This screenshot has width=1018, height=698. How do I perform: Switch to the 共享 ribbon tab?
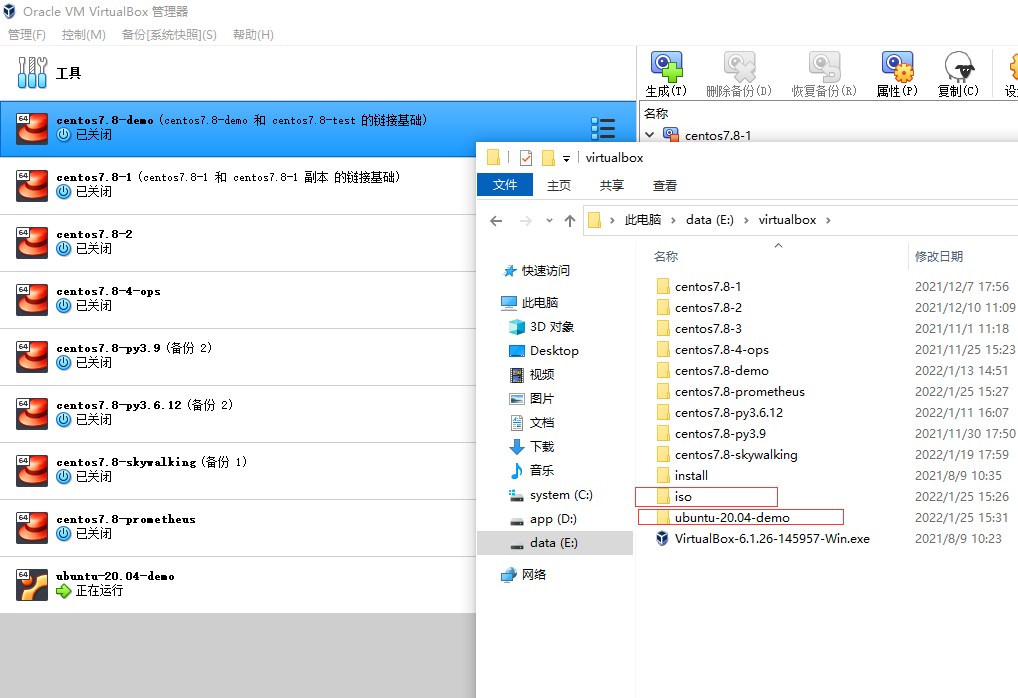(612, 186)
